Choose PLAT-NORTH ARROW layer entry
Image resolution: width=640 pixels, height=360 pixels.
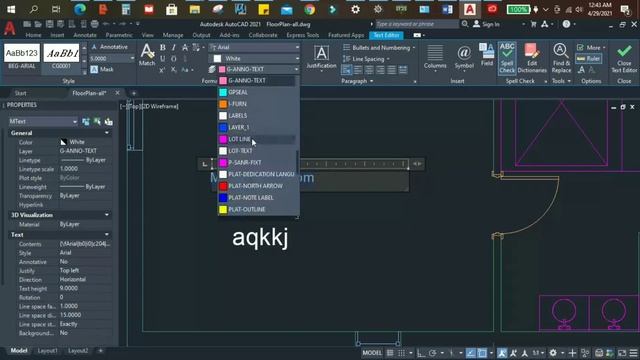[x=257, y=186]
